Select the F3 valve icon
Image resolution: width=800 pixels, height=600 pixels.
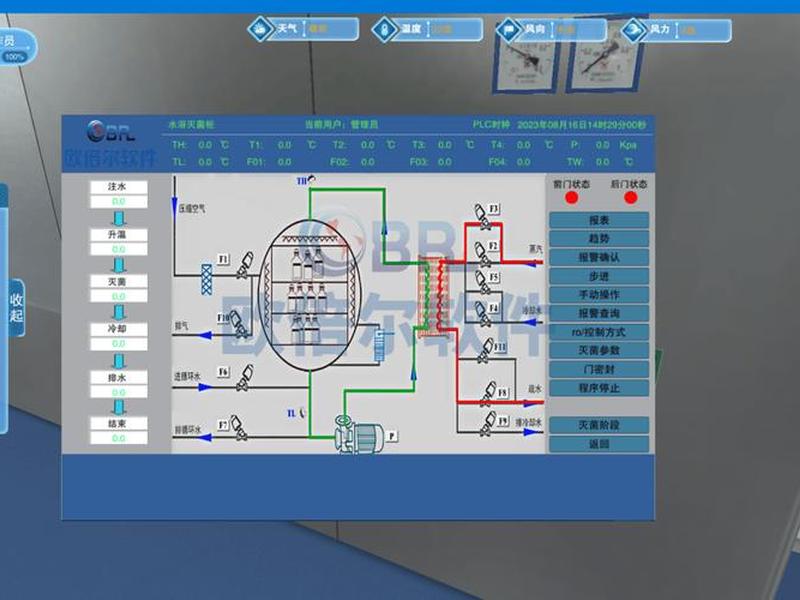(482, 217)
